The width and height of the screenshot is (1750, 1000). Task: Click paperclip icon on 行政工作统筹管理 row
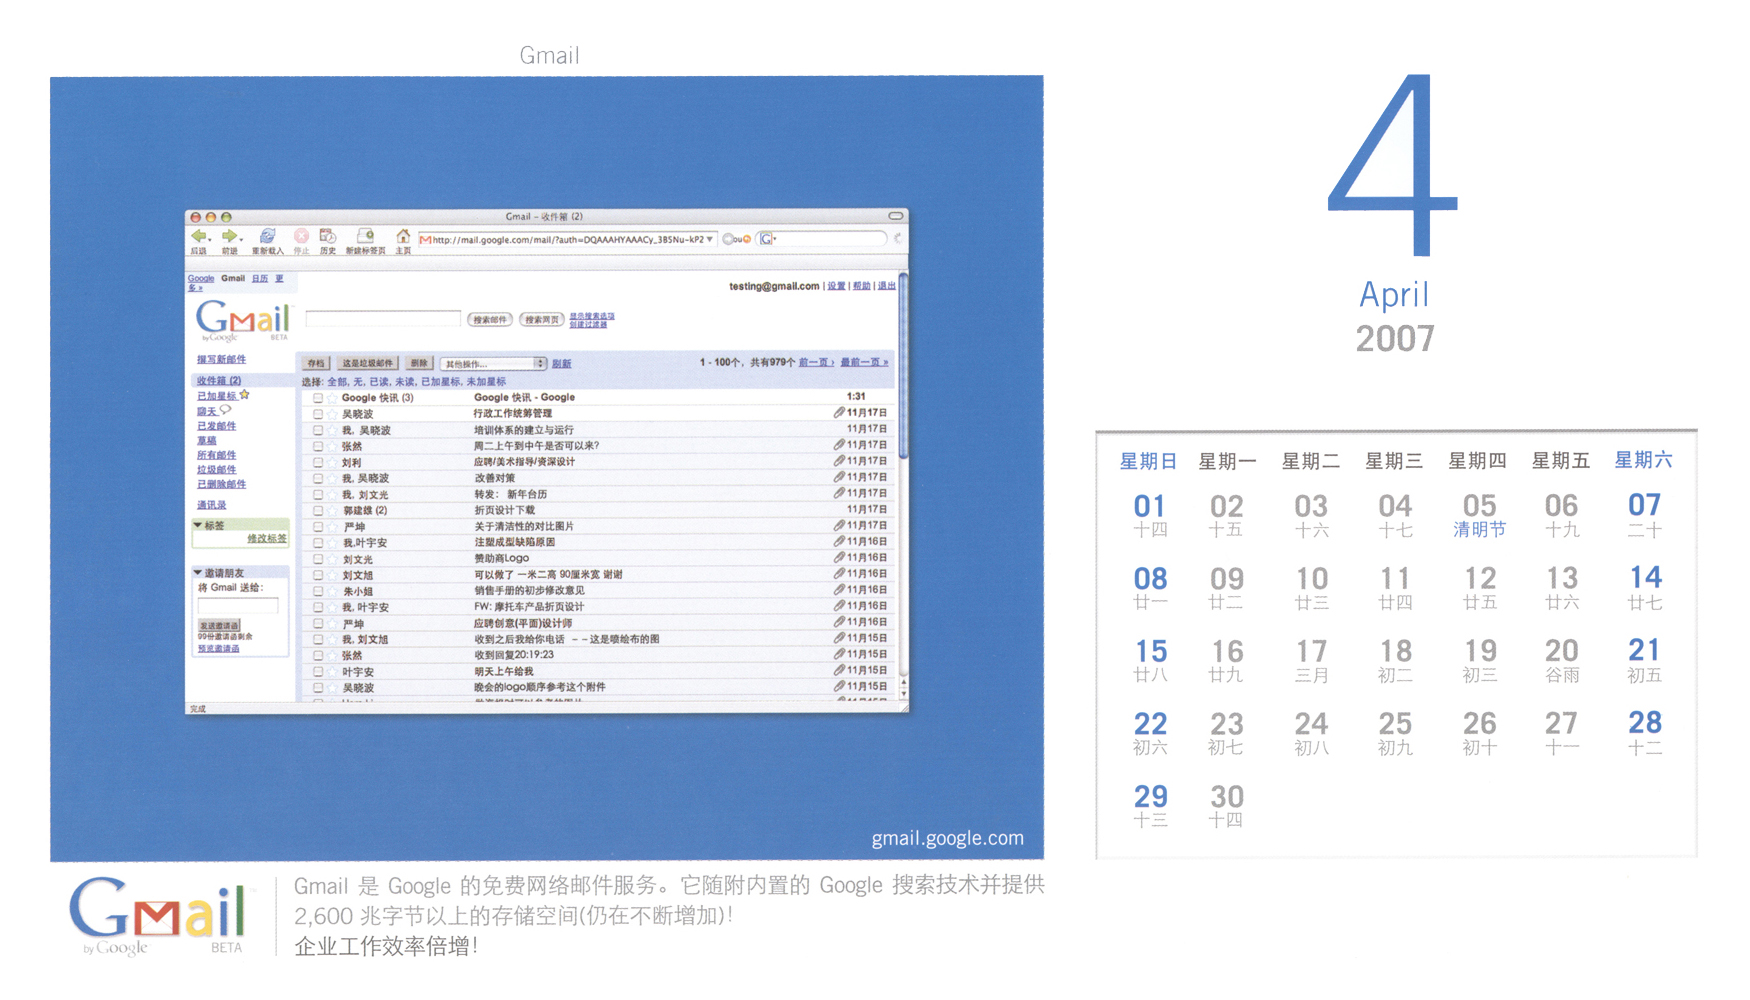point(839,413)
